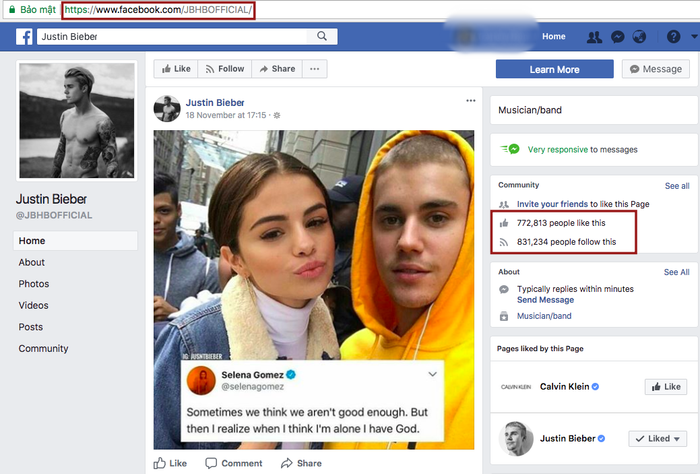Click the 831,234 people follow this text

pos(567,241)
